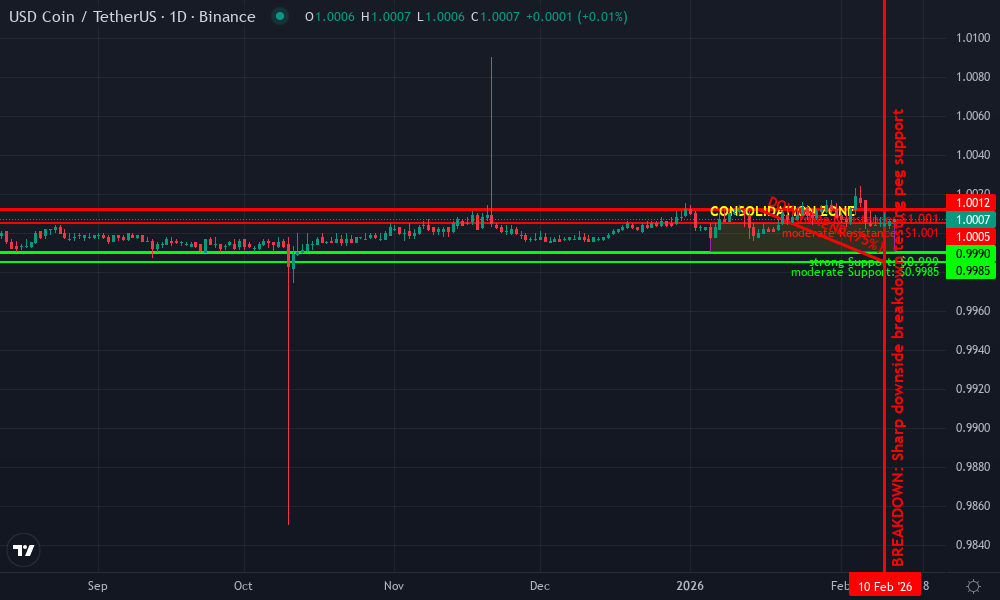The width and height of the screenshot is (1000, 600).
Task: Click the Sep label on the time axis
Action: (97, 587)
